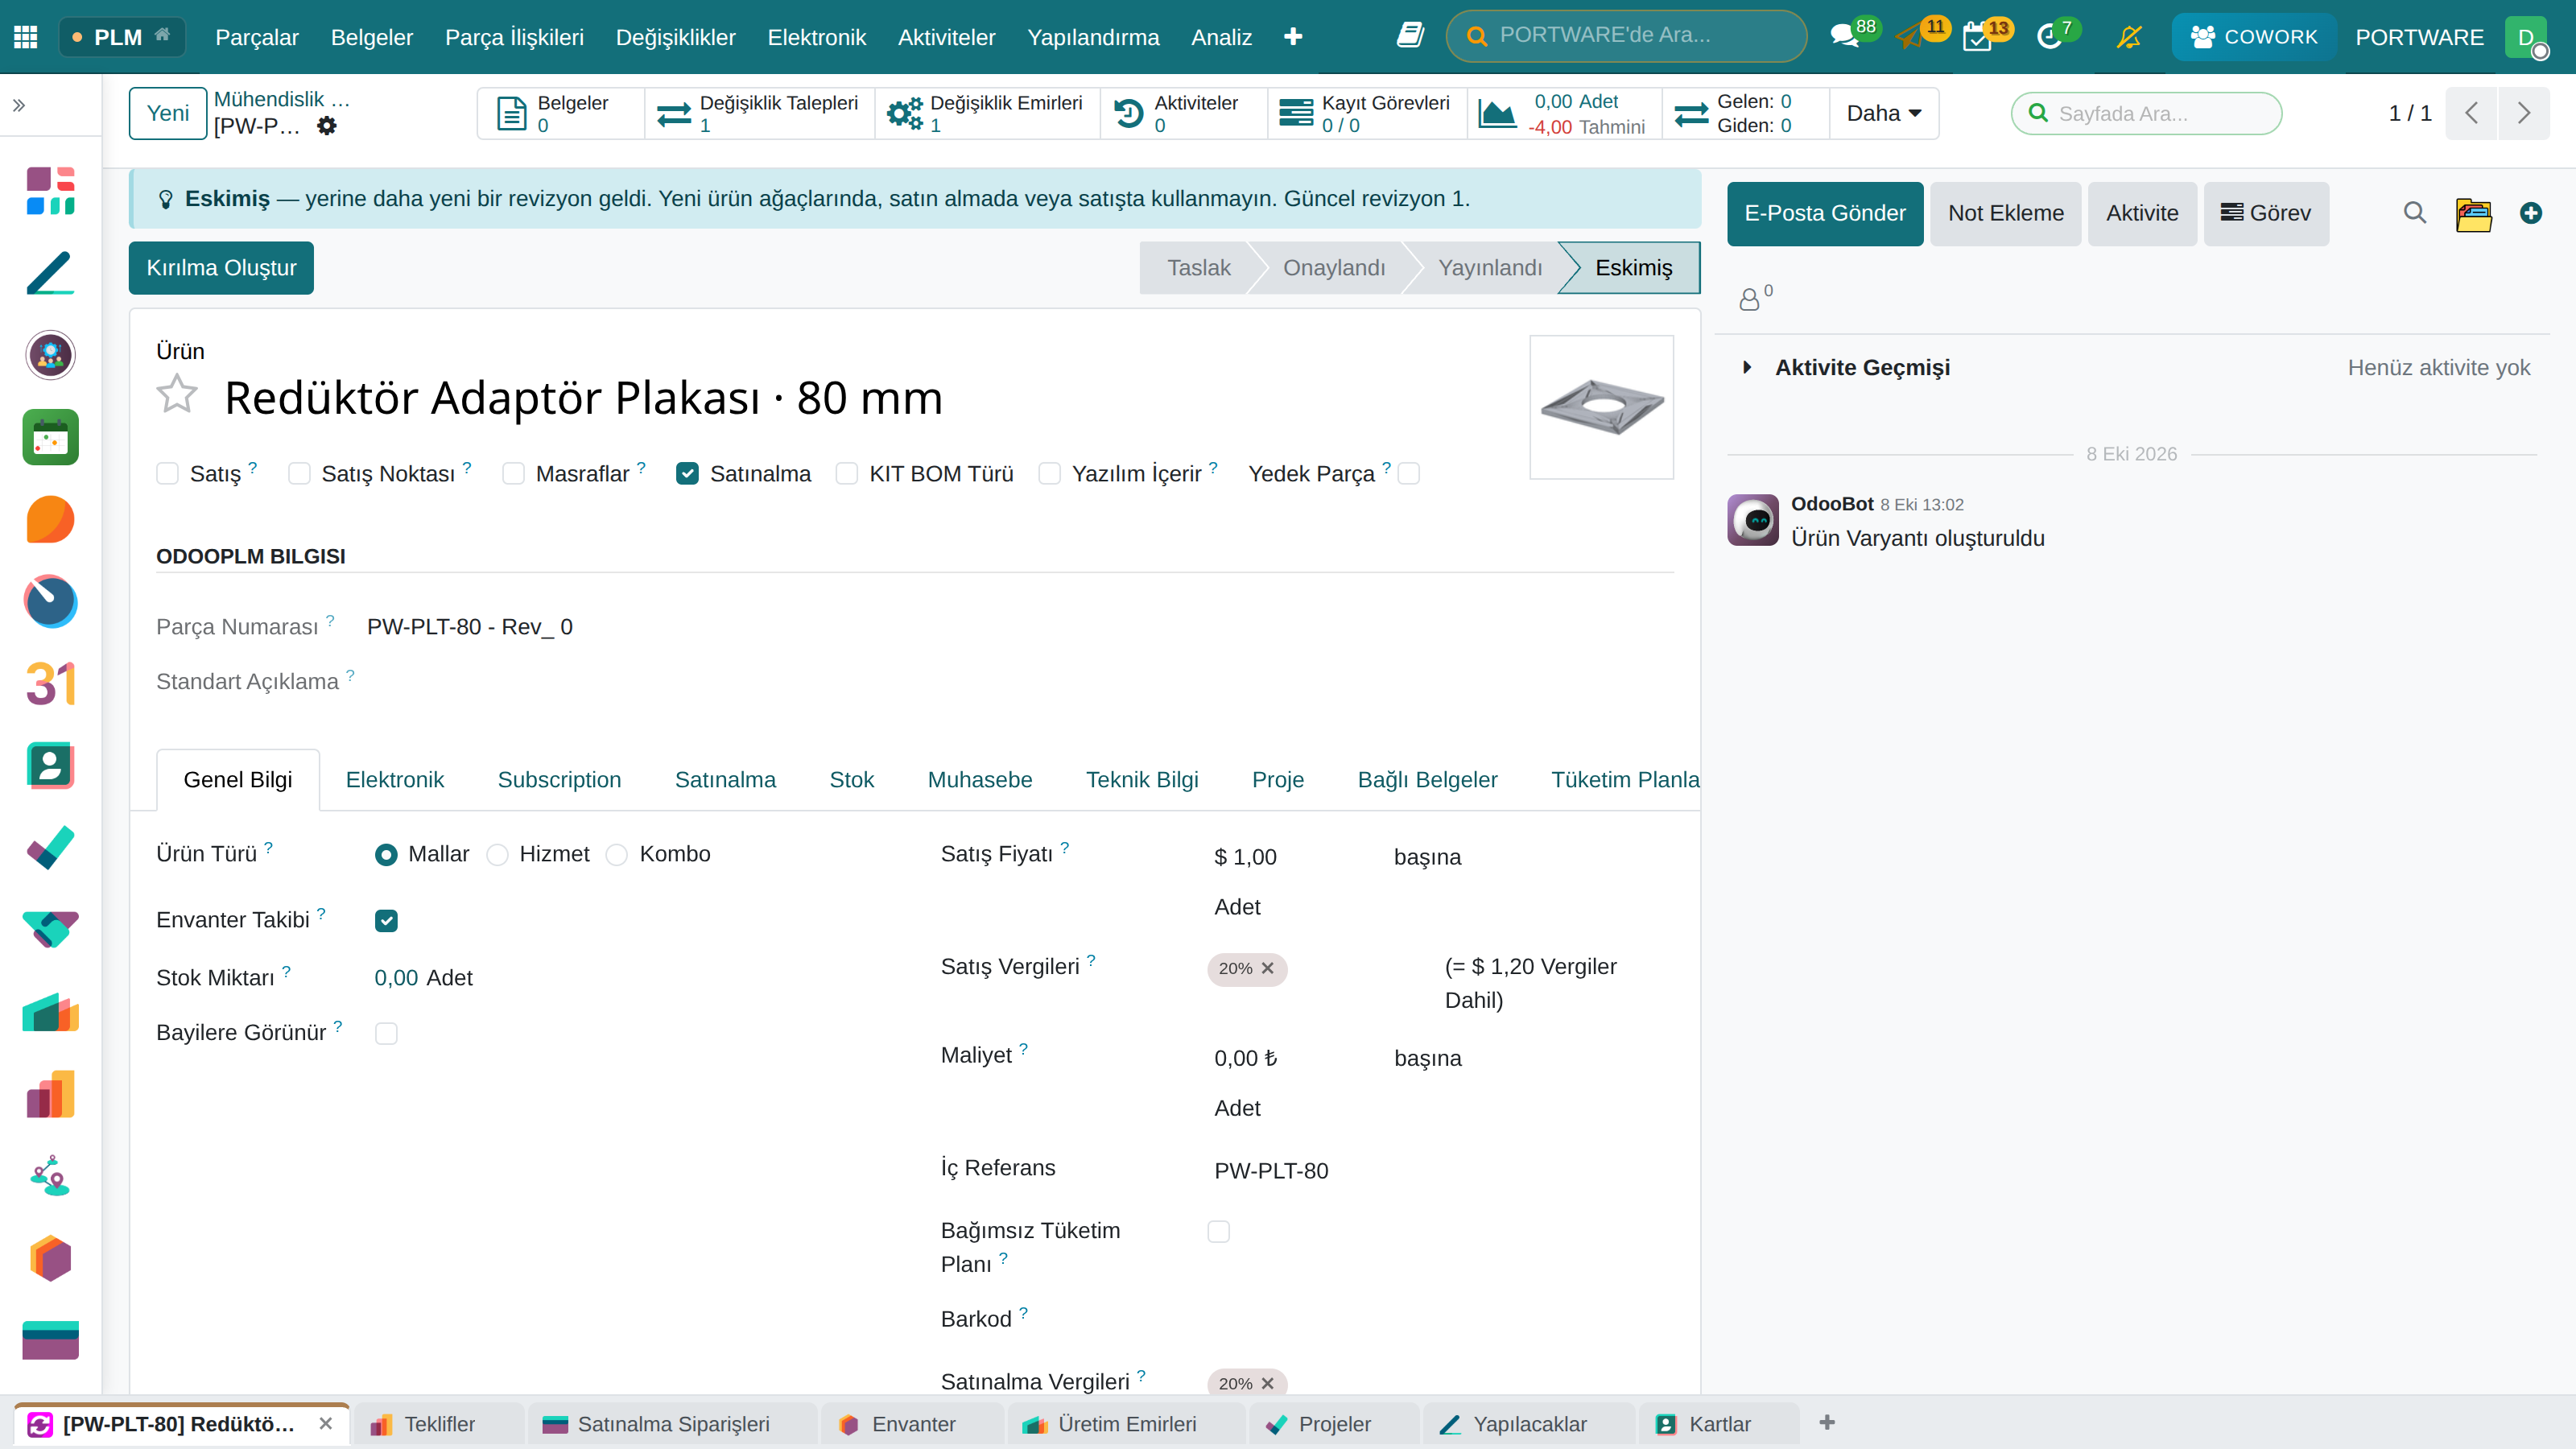Click the Yayınlandı status stage
This screenshot has height=1449, width=2576.
pyautogui.click(x=1489, y=268)
